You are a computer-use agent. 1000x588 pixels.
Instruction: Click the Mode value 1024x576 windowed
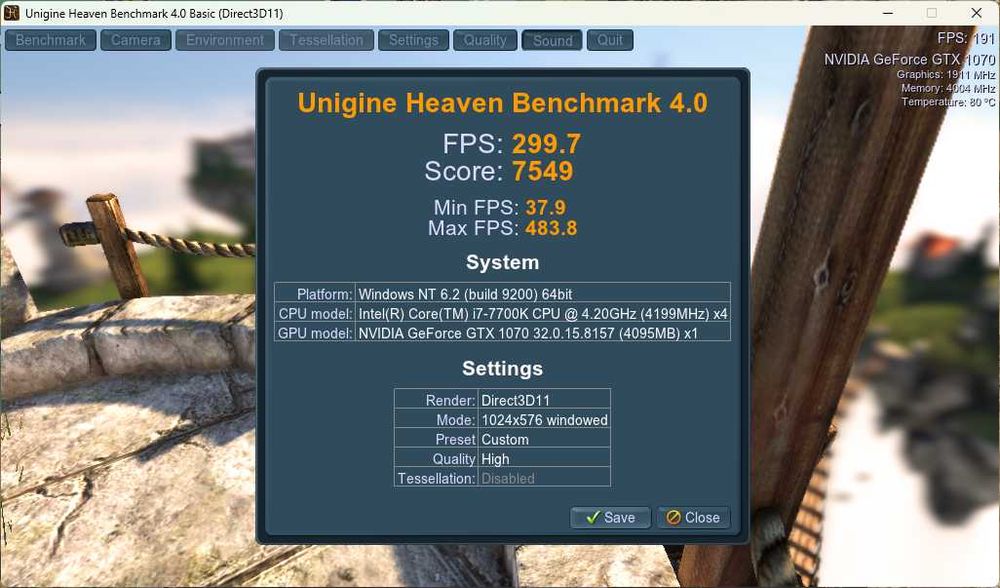coord(544,420)
